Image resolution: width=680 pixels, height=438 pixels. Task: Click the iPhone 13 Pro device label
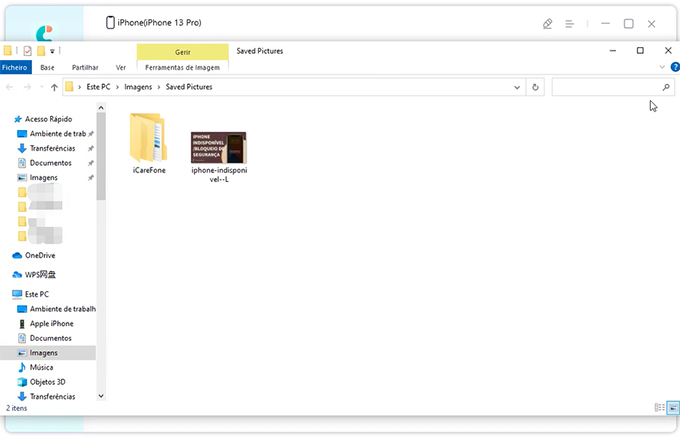tap(159, 23)
